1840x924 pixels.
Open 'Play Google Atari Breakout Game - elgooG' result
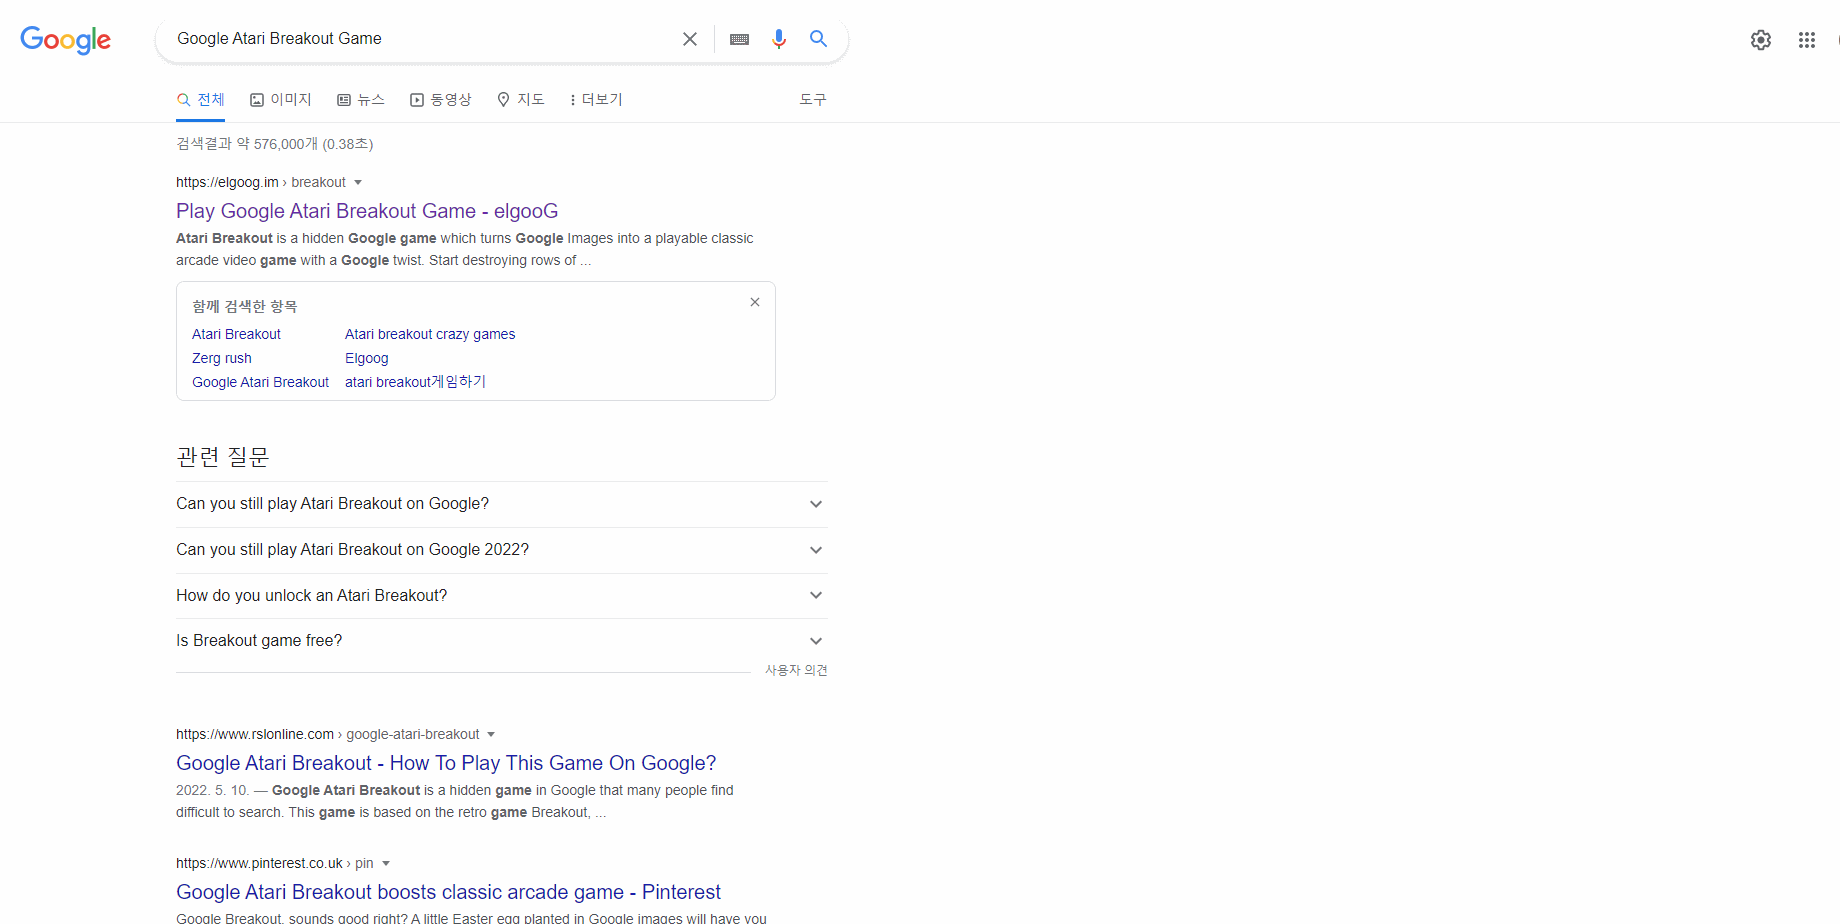[x=367, y=211]
